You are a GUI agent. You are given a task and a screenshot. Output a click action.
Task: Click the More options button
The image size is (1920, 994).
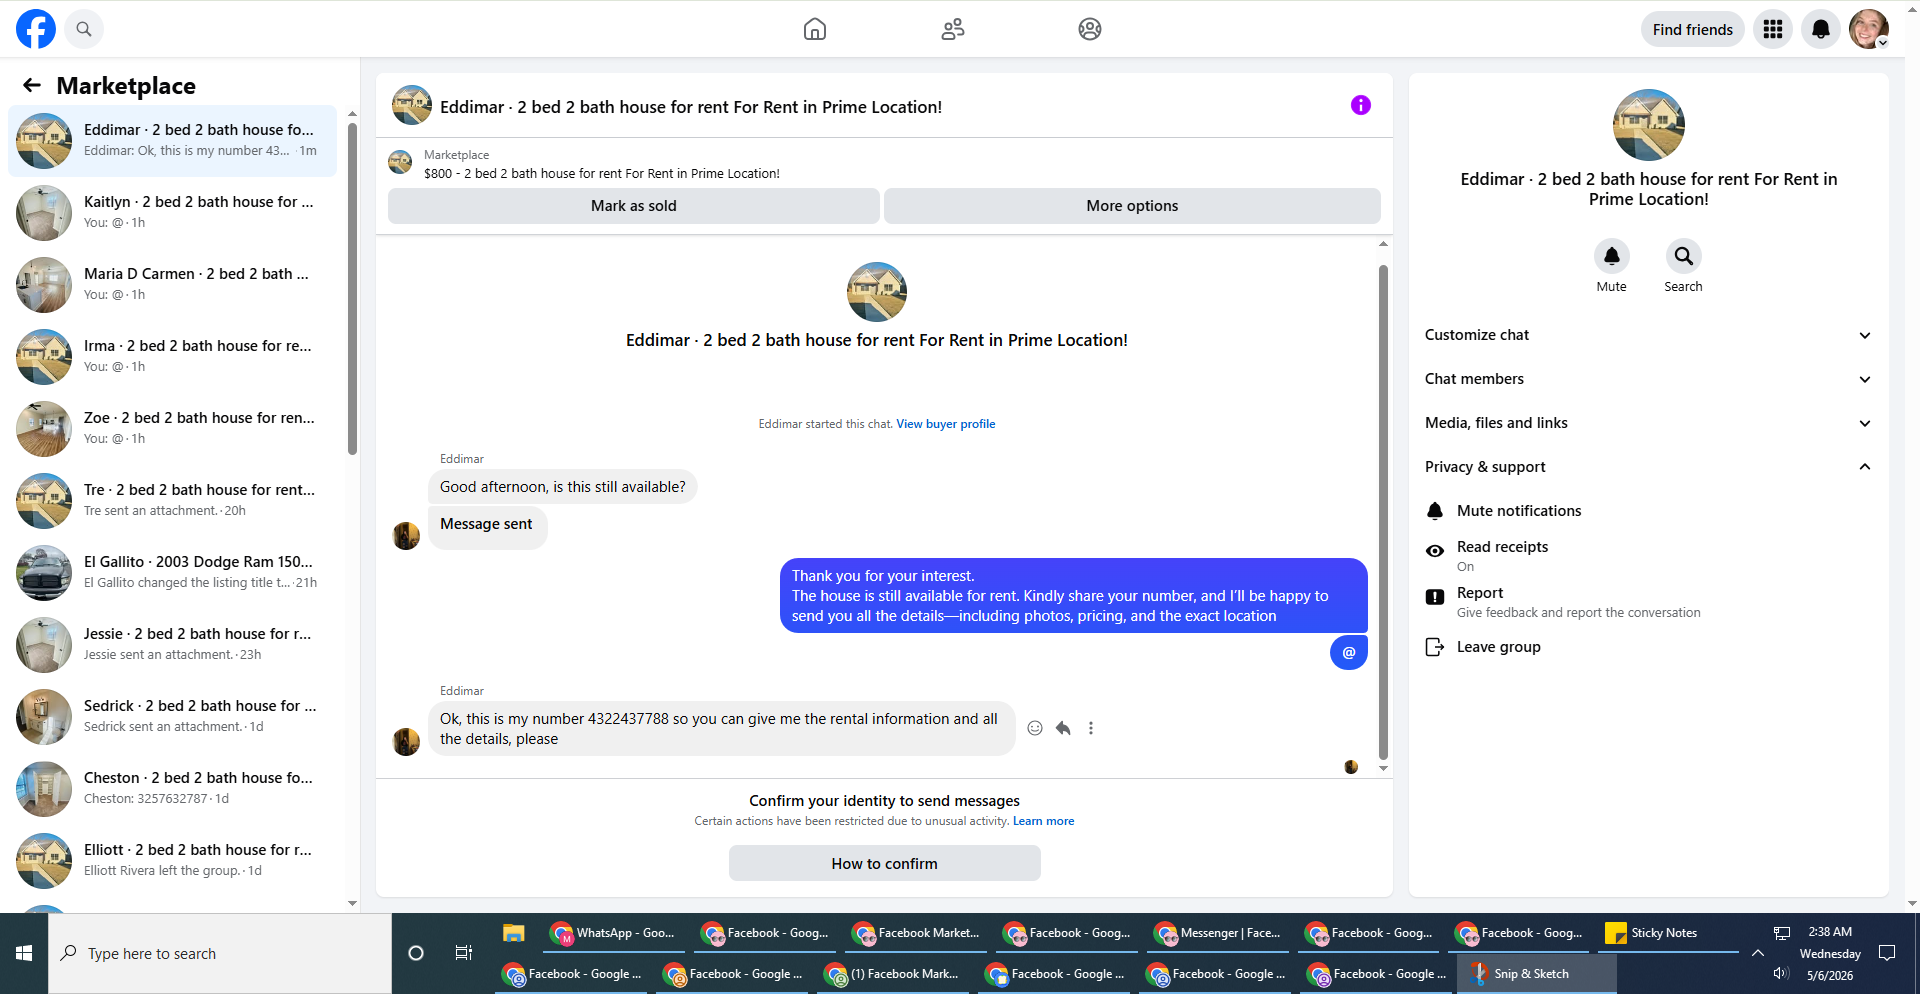click(x=1132, y=206)
